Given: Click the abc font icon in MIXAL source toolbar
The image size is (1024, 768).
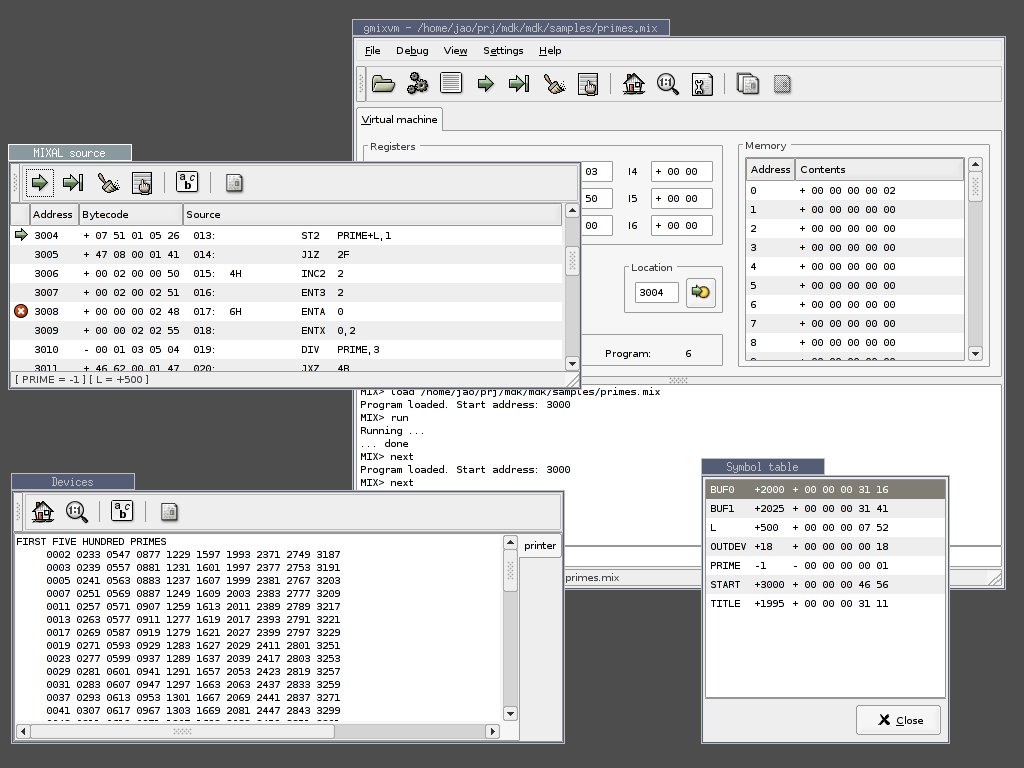Looking at the screenshot, I should pos(187,182).
